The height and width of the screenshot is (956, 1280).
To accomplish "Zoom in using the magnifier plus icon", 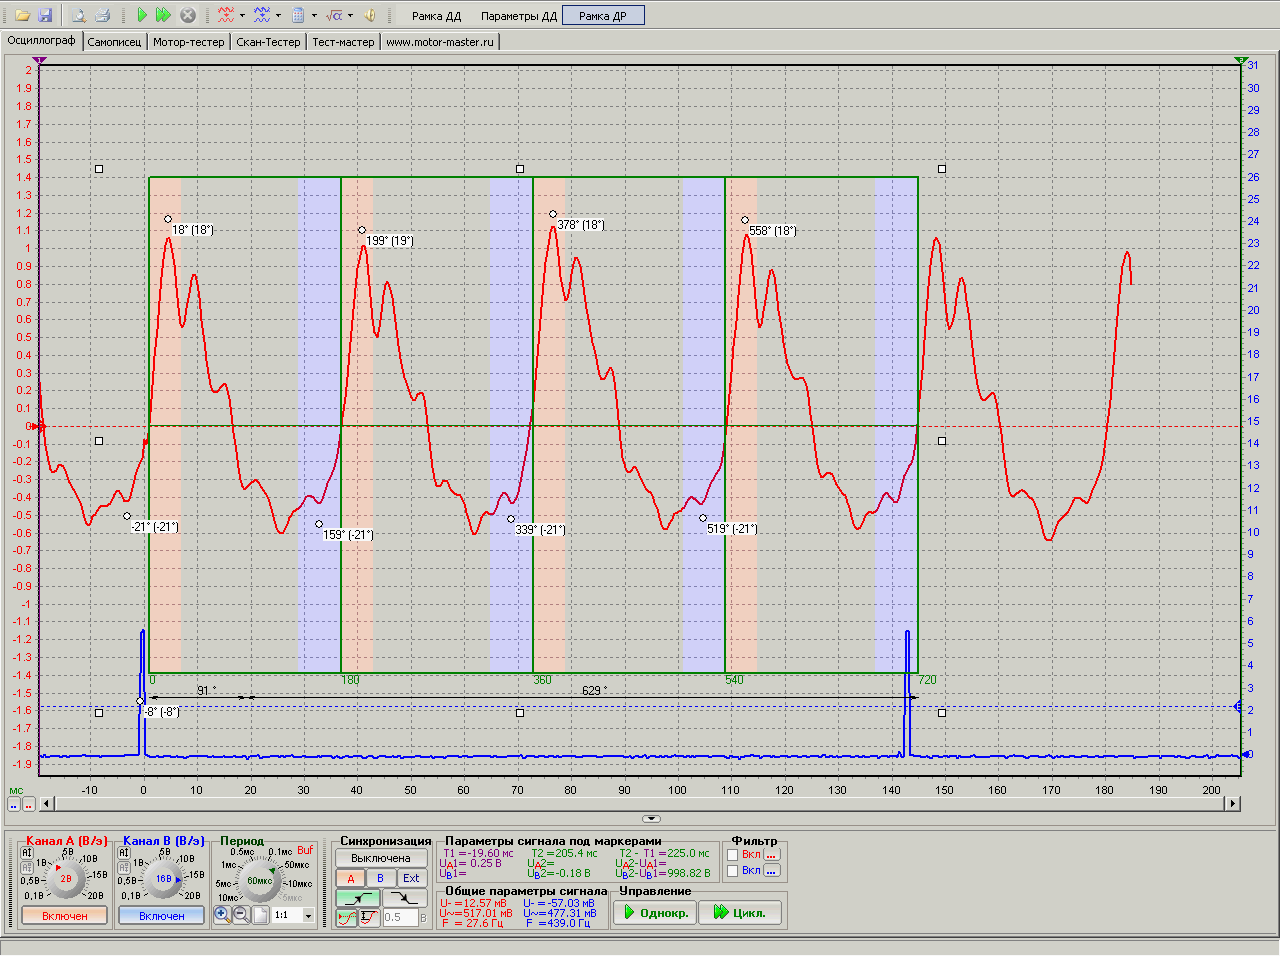I will [x=223, y=914].
